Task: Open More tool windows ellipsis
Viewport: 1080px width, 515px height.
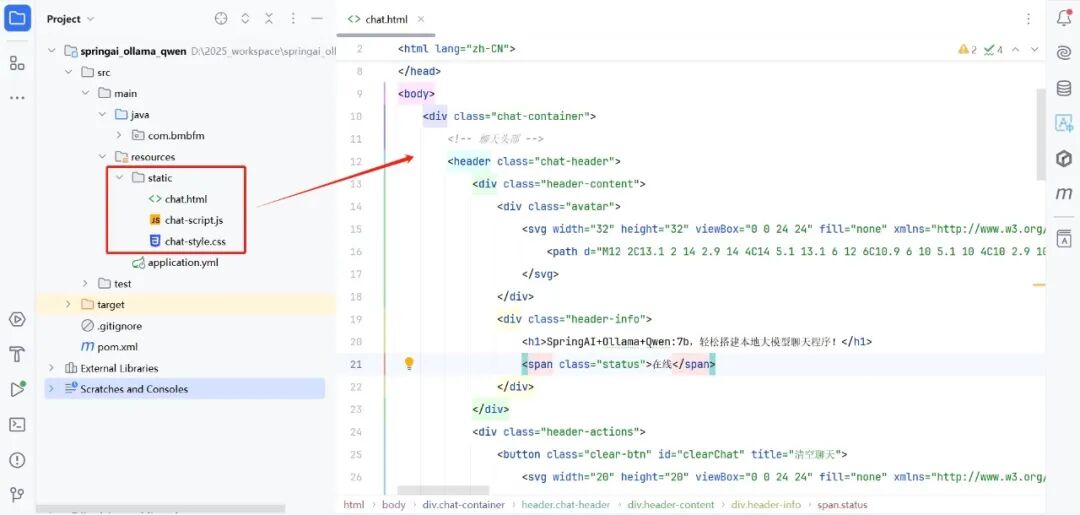Action: (x=17, y=98)
